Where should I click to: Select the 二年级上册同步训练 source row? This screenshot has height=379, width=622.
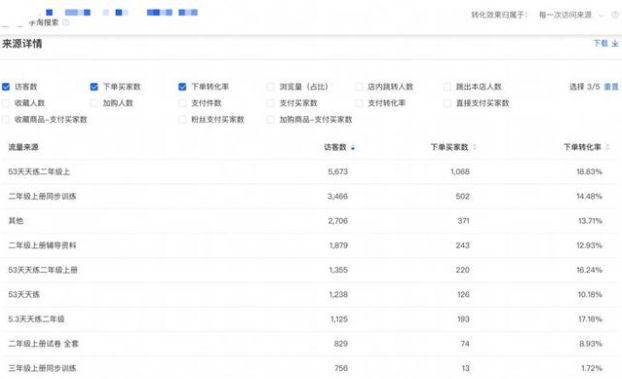pos(311,196)
